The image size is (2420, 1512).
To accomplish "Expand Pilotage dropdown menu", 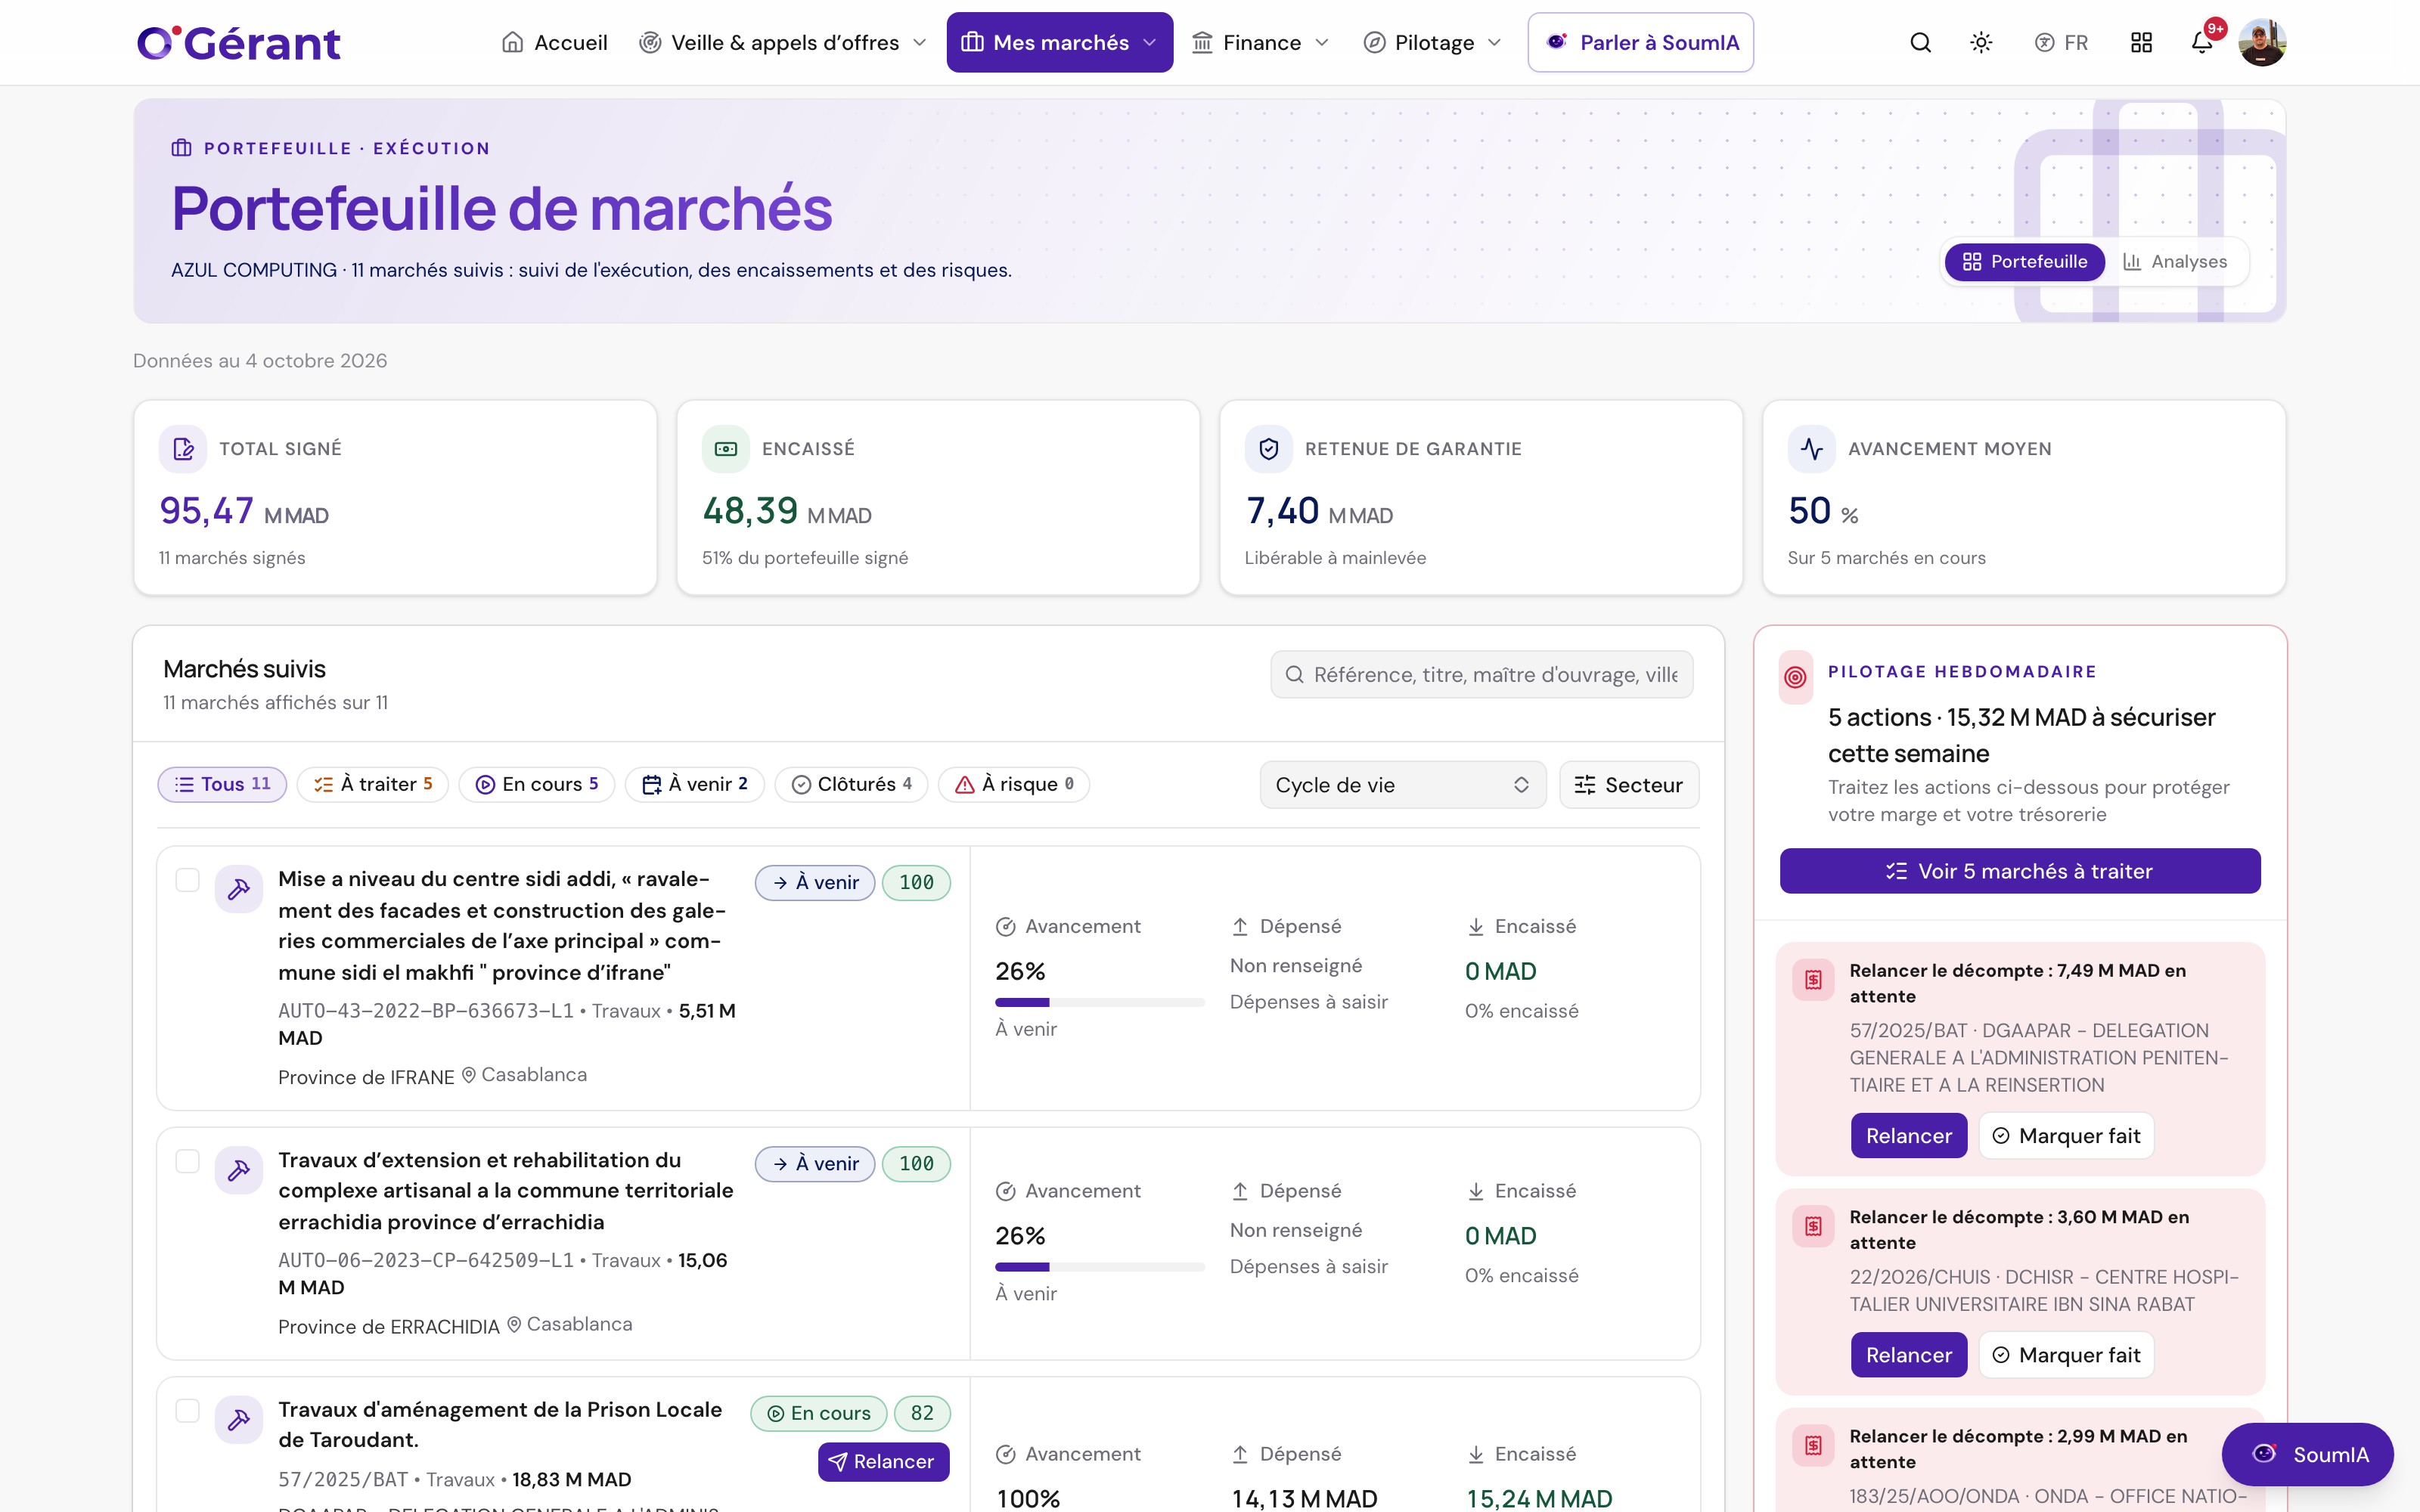I will coord(1433,42).
